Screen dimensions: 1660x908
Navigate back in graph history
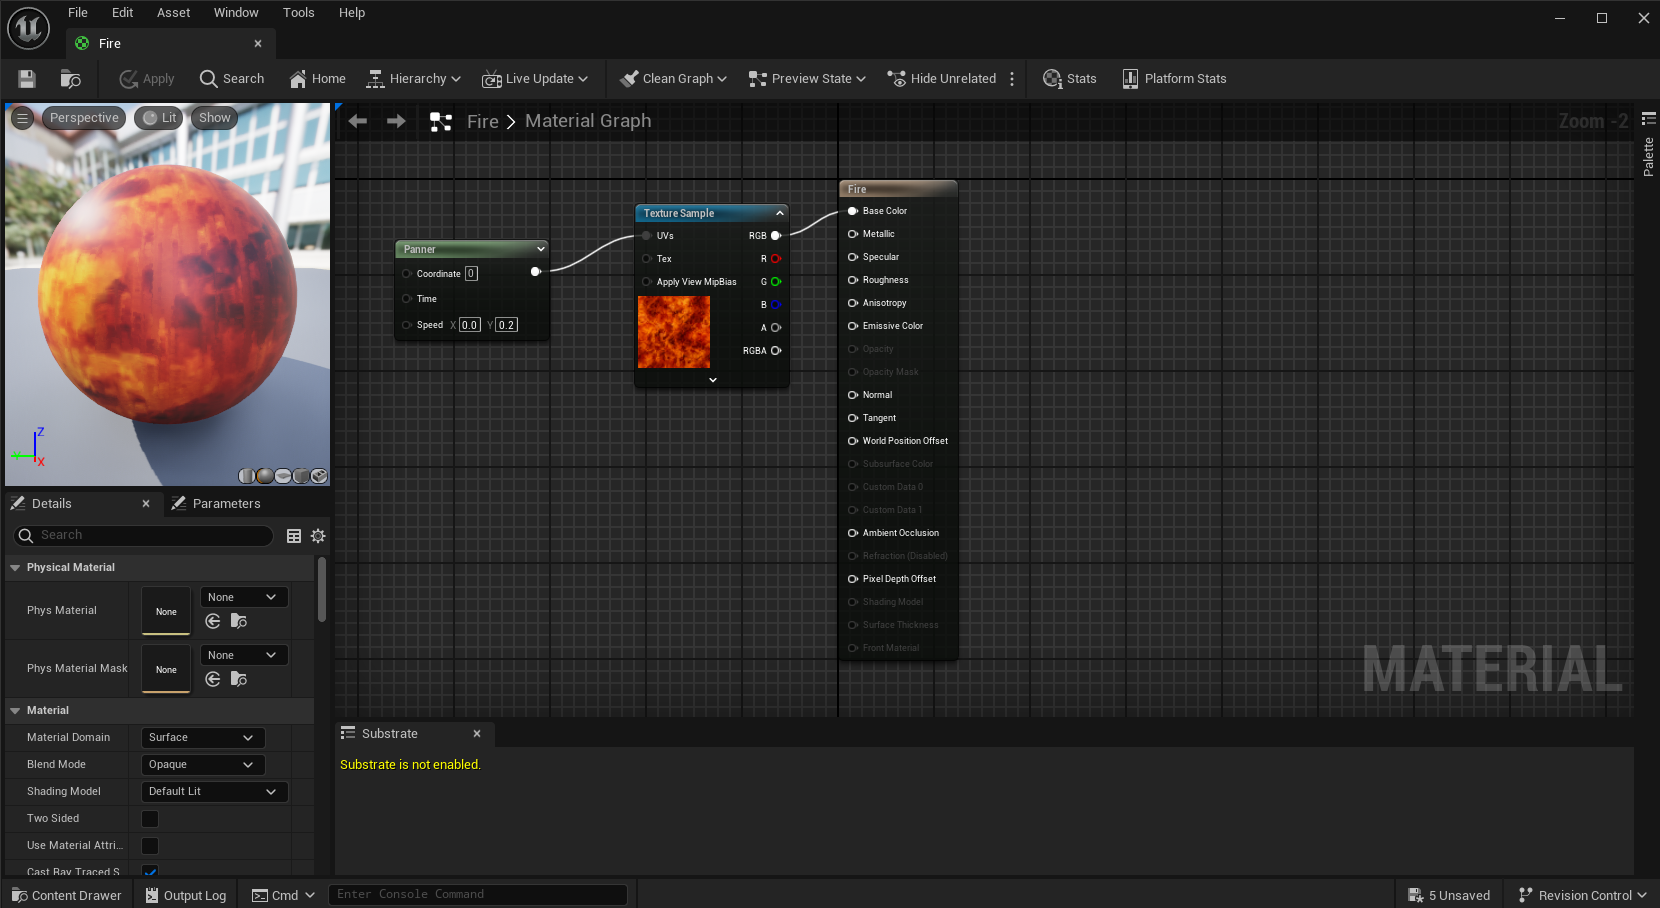tap(358, 121)
